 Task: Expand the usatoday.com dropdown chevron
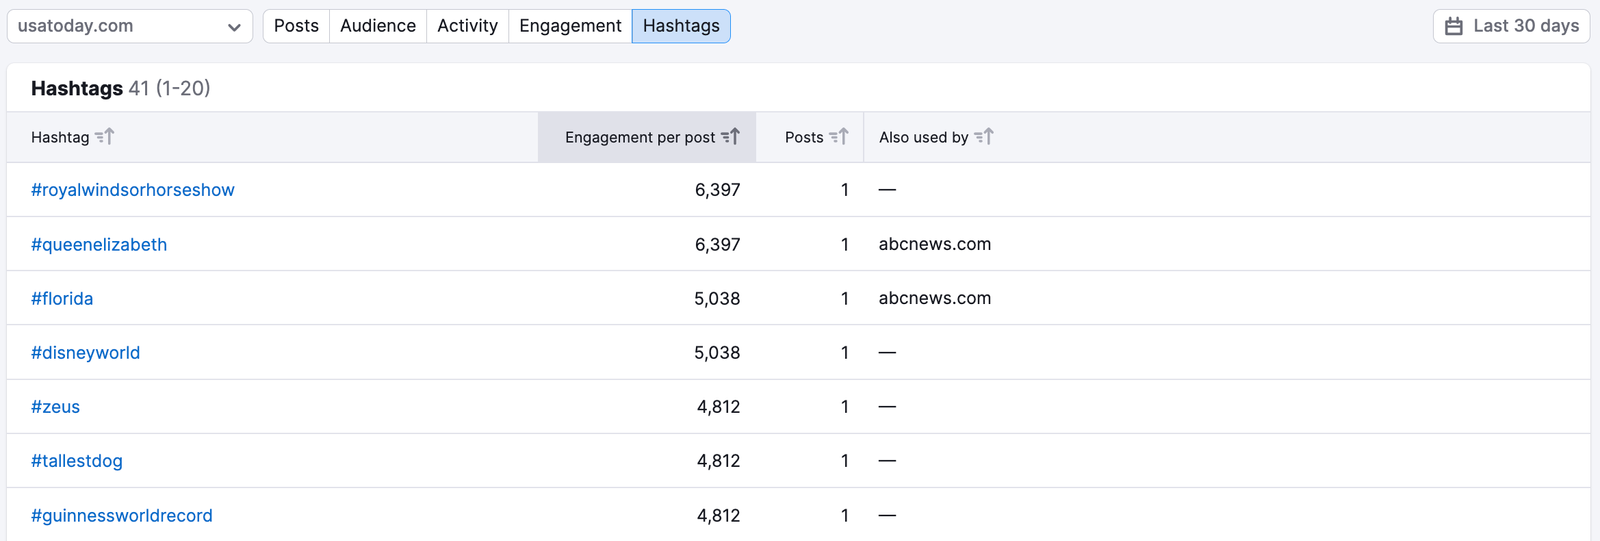click(x=234, y=27)
